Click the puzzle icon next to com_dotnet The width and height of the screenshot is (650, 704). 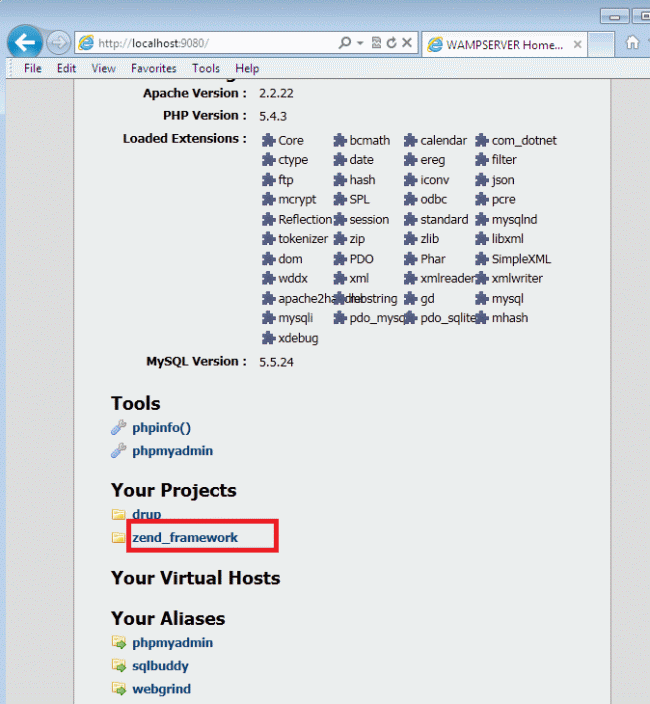point(482,140)
